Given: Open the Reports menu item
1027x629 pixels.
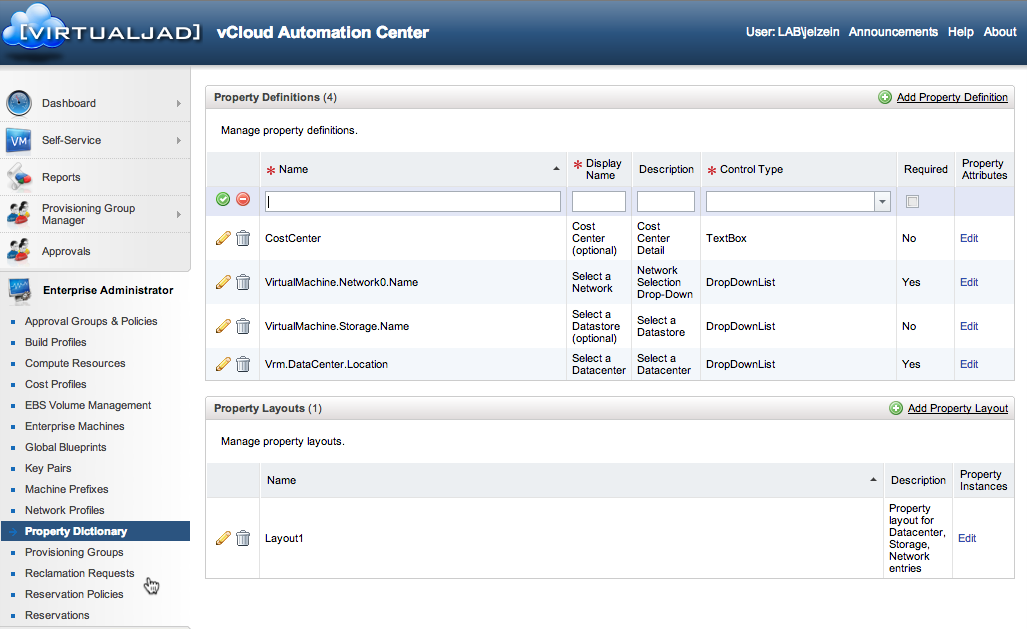Looking at the screenshot, I should tap(61, 177).
